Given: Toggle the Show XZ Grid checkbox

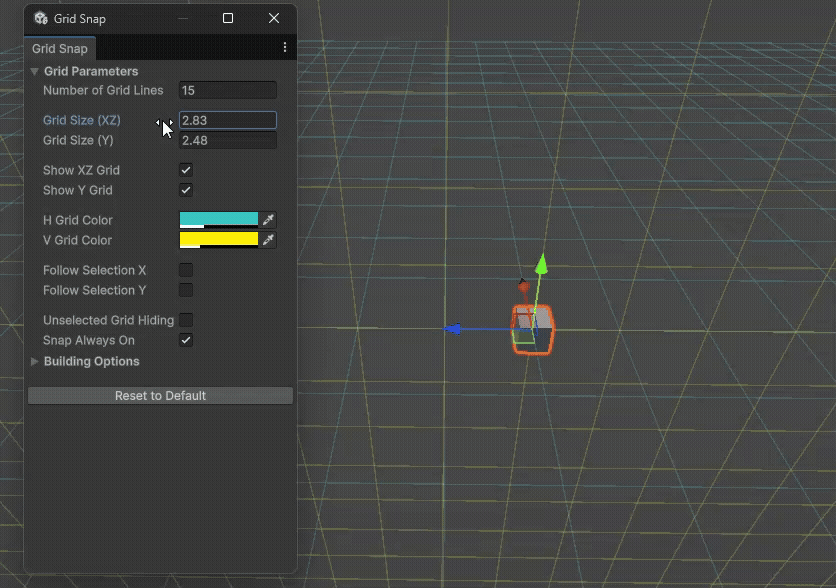Looking at the screenshot, I should click(186, 170).
